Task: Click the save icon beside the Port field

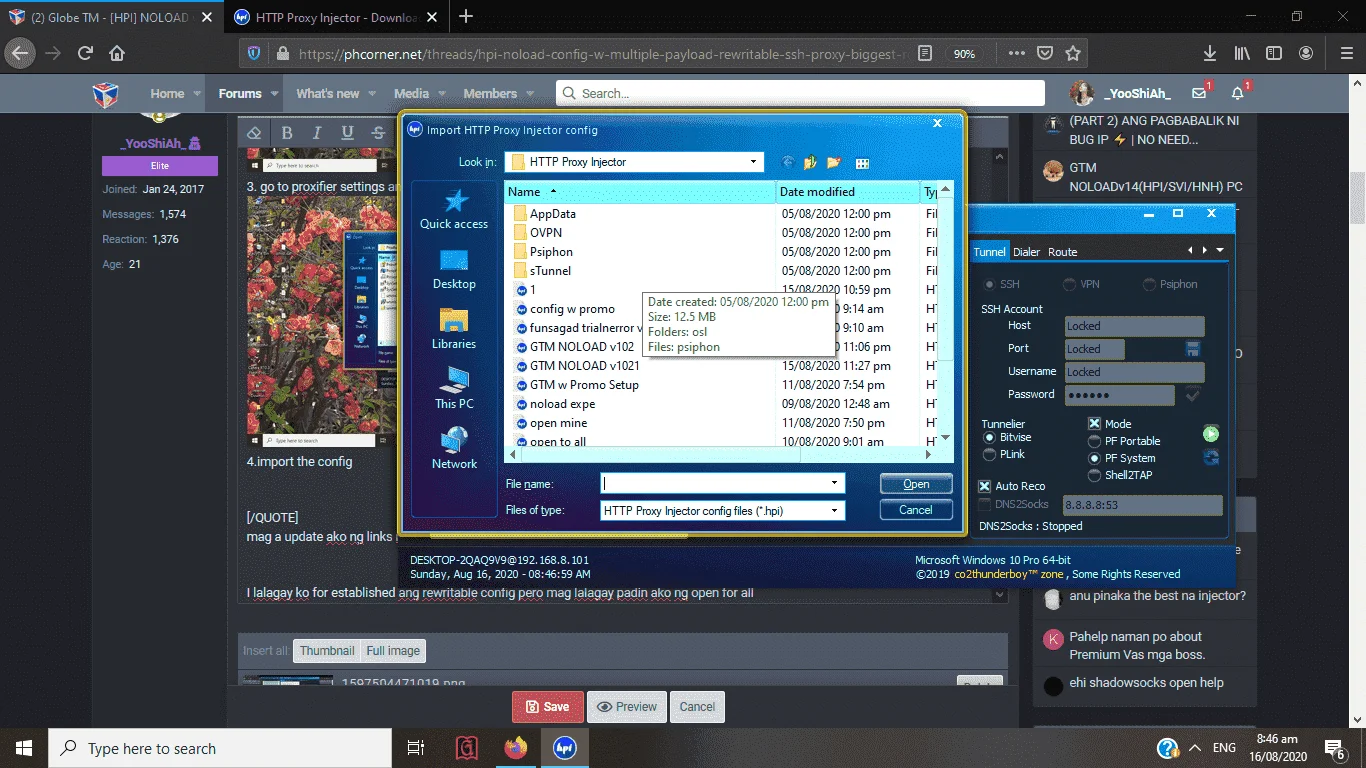Action: [1193, 348]
